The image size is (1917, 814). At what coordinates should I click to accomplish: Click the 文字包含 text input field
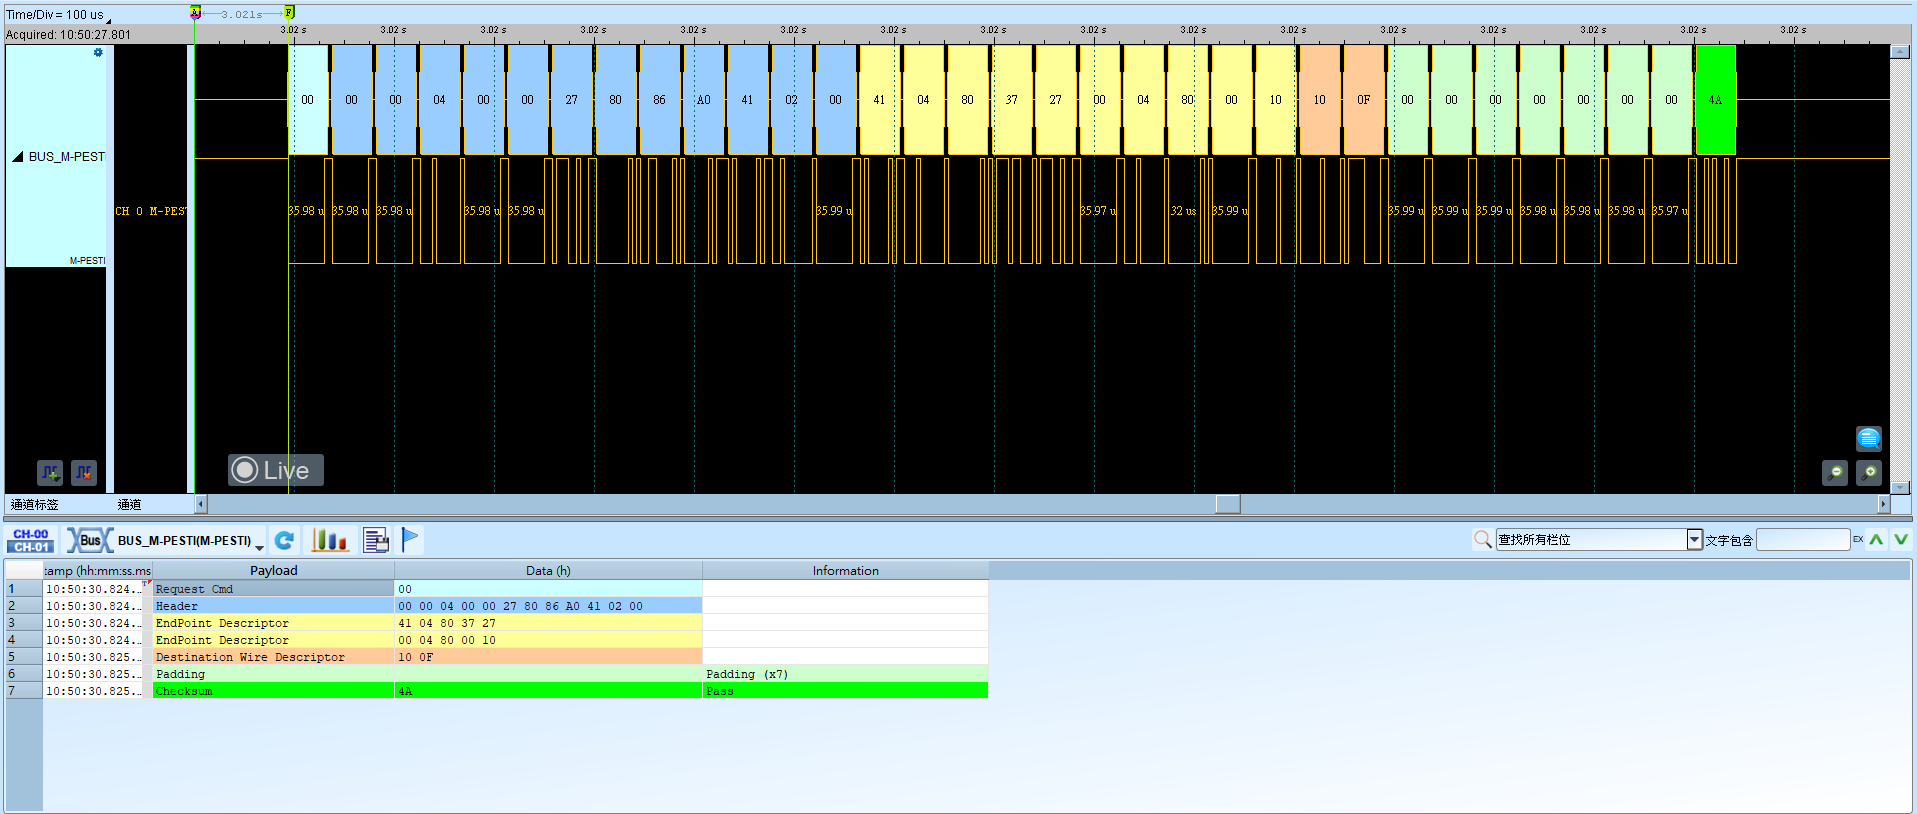pyautogui.click(x=1803, y=540)
